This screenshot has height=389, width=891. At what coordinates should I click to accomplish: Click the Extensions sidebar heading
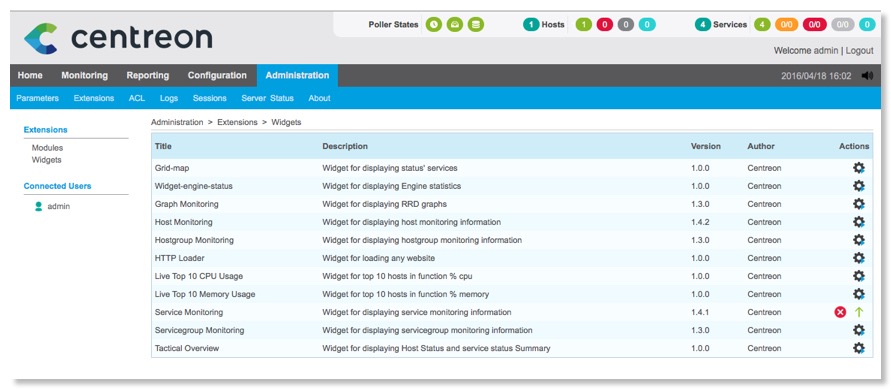pyautogui.click(x=45, y=129)
